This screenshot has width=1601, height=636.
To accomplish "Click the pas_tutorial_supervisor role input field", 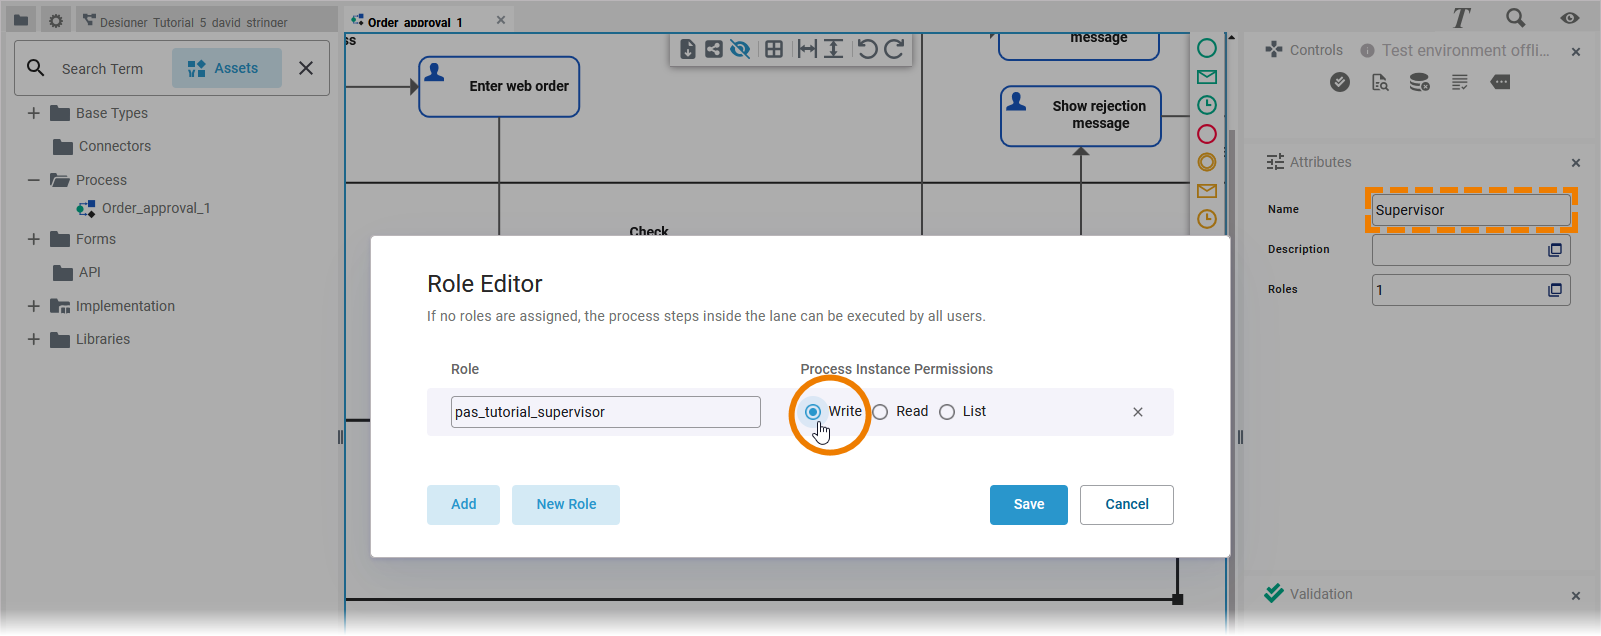I will click(x=605, y=412).
